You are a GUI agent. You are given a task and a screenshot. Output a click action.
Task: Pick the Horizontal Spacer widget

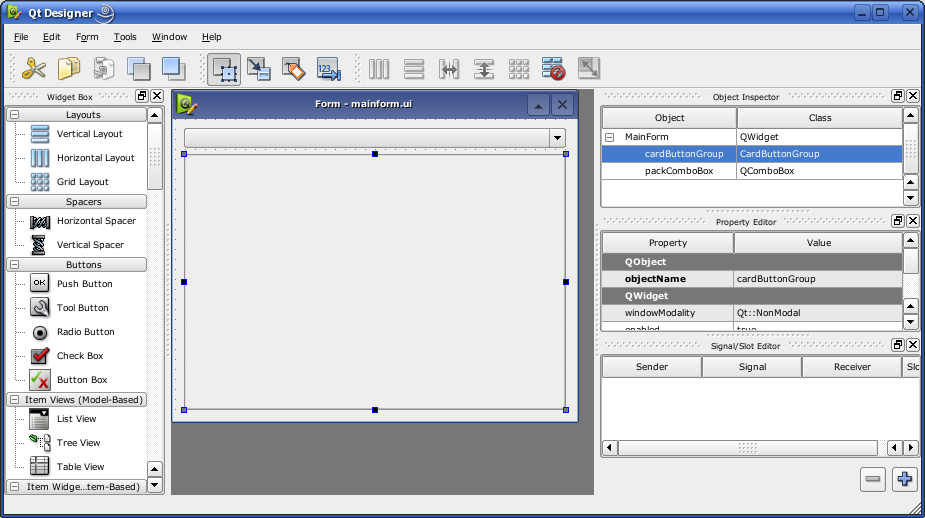click(83, 221)
